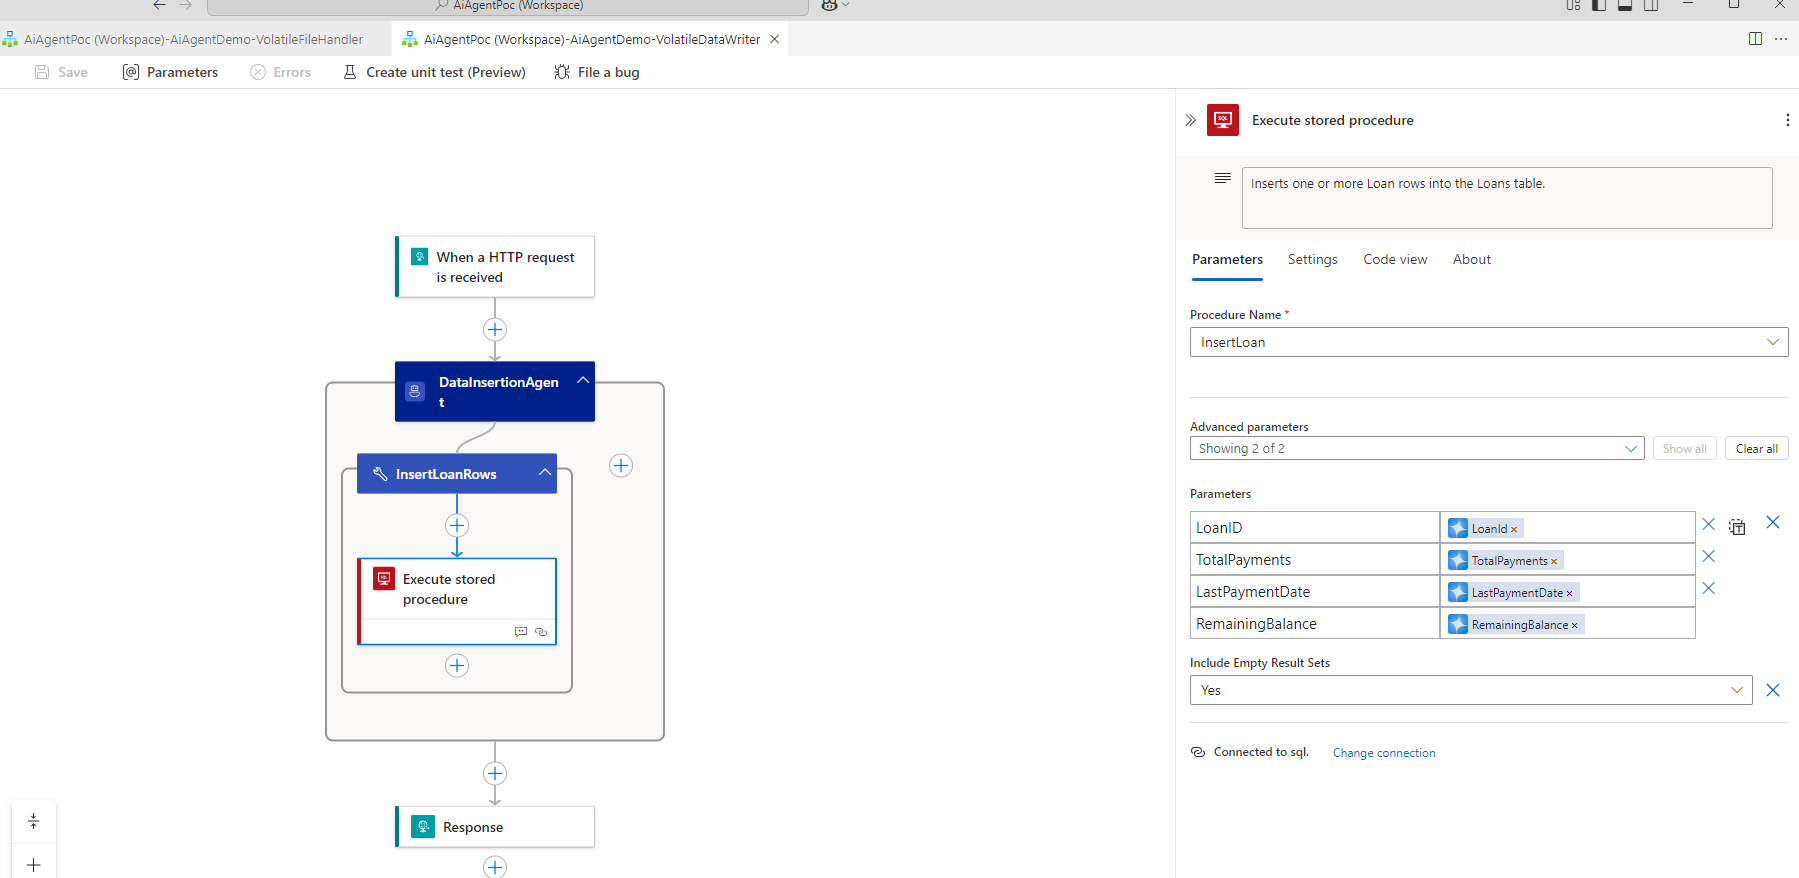Remove the LastPaymentDate parameter row
The height and width of the screenshot is (878, 1799).
click(x=1709, y=588)
